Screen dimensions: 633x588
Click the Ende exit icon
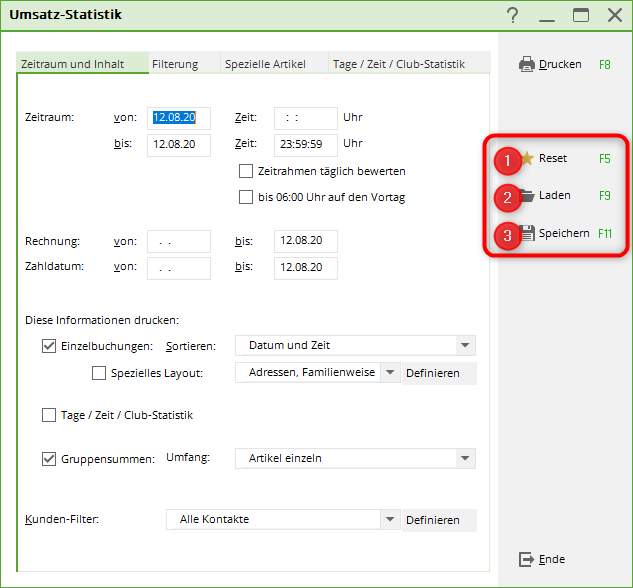[527, 559]
